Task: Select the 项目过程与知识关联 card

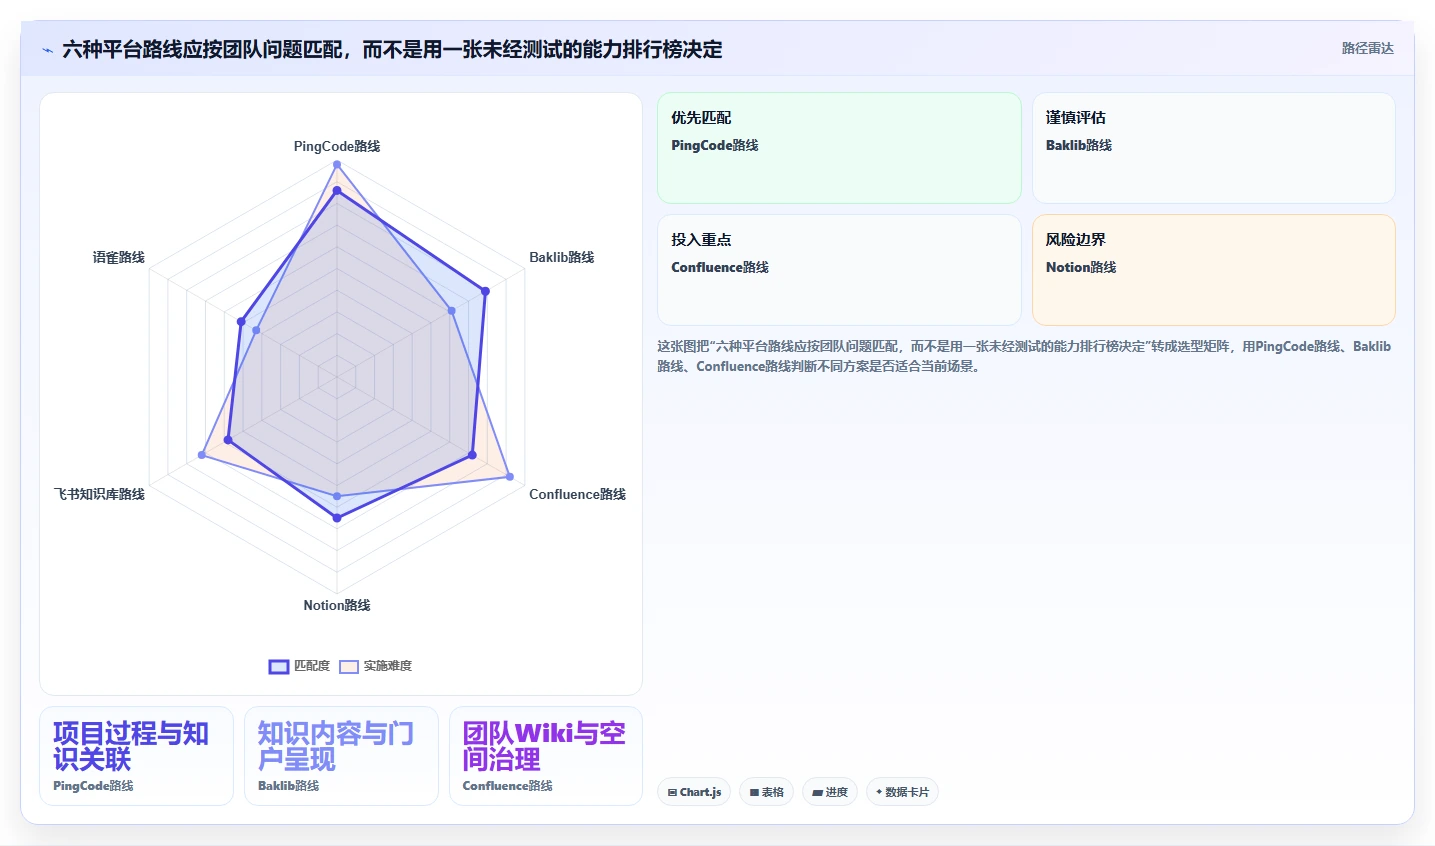Action: point(136,756)
